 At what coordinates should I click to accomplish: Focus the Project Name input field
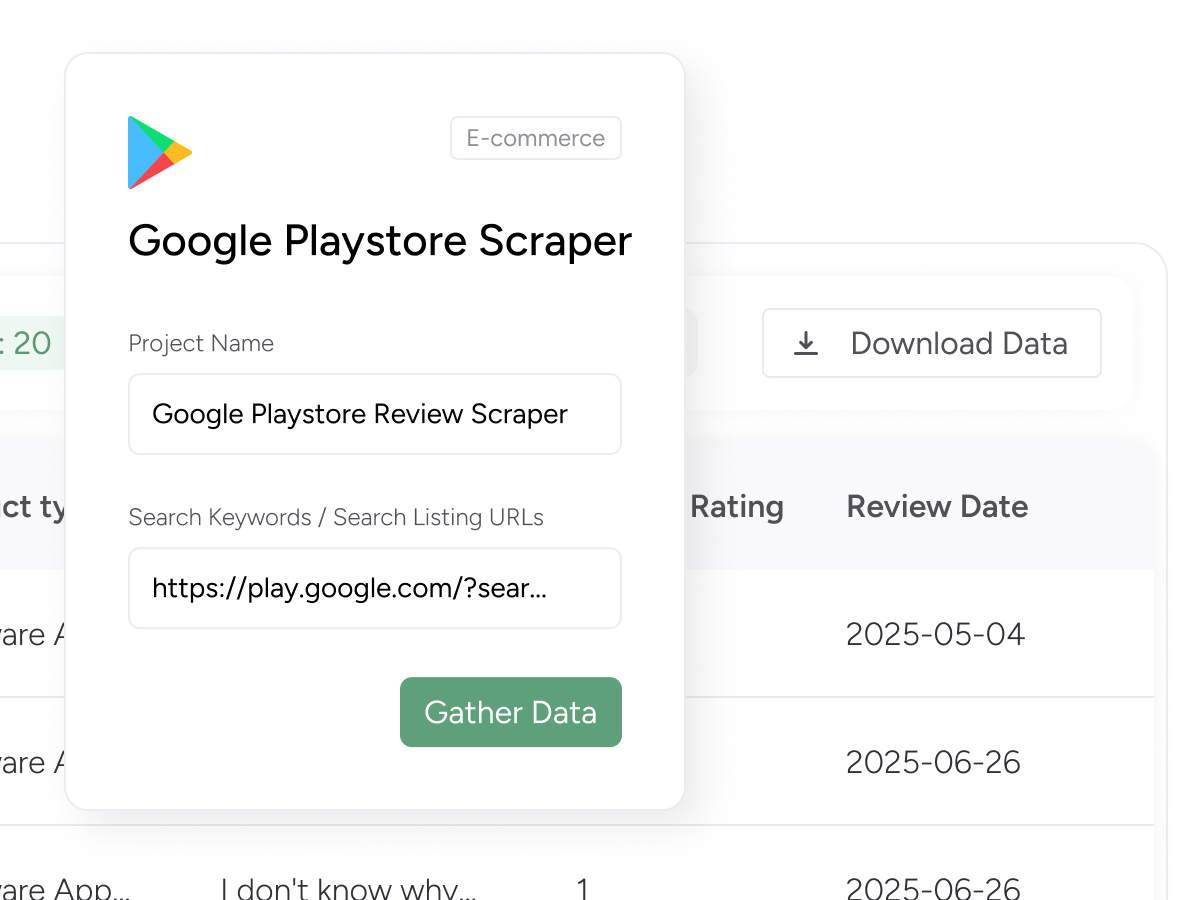(x=375, y=414)
